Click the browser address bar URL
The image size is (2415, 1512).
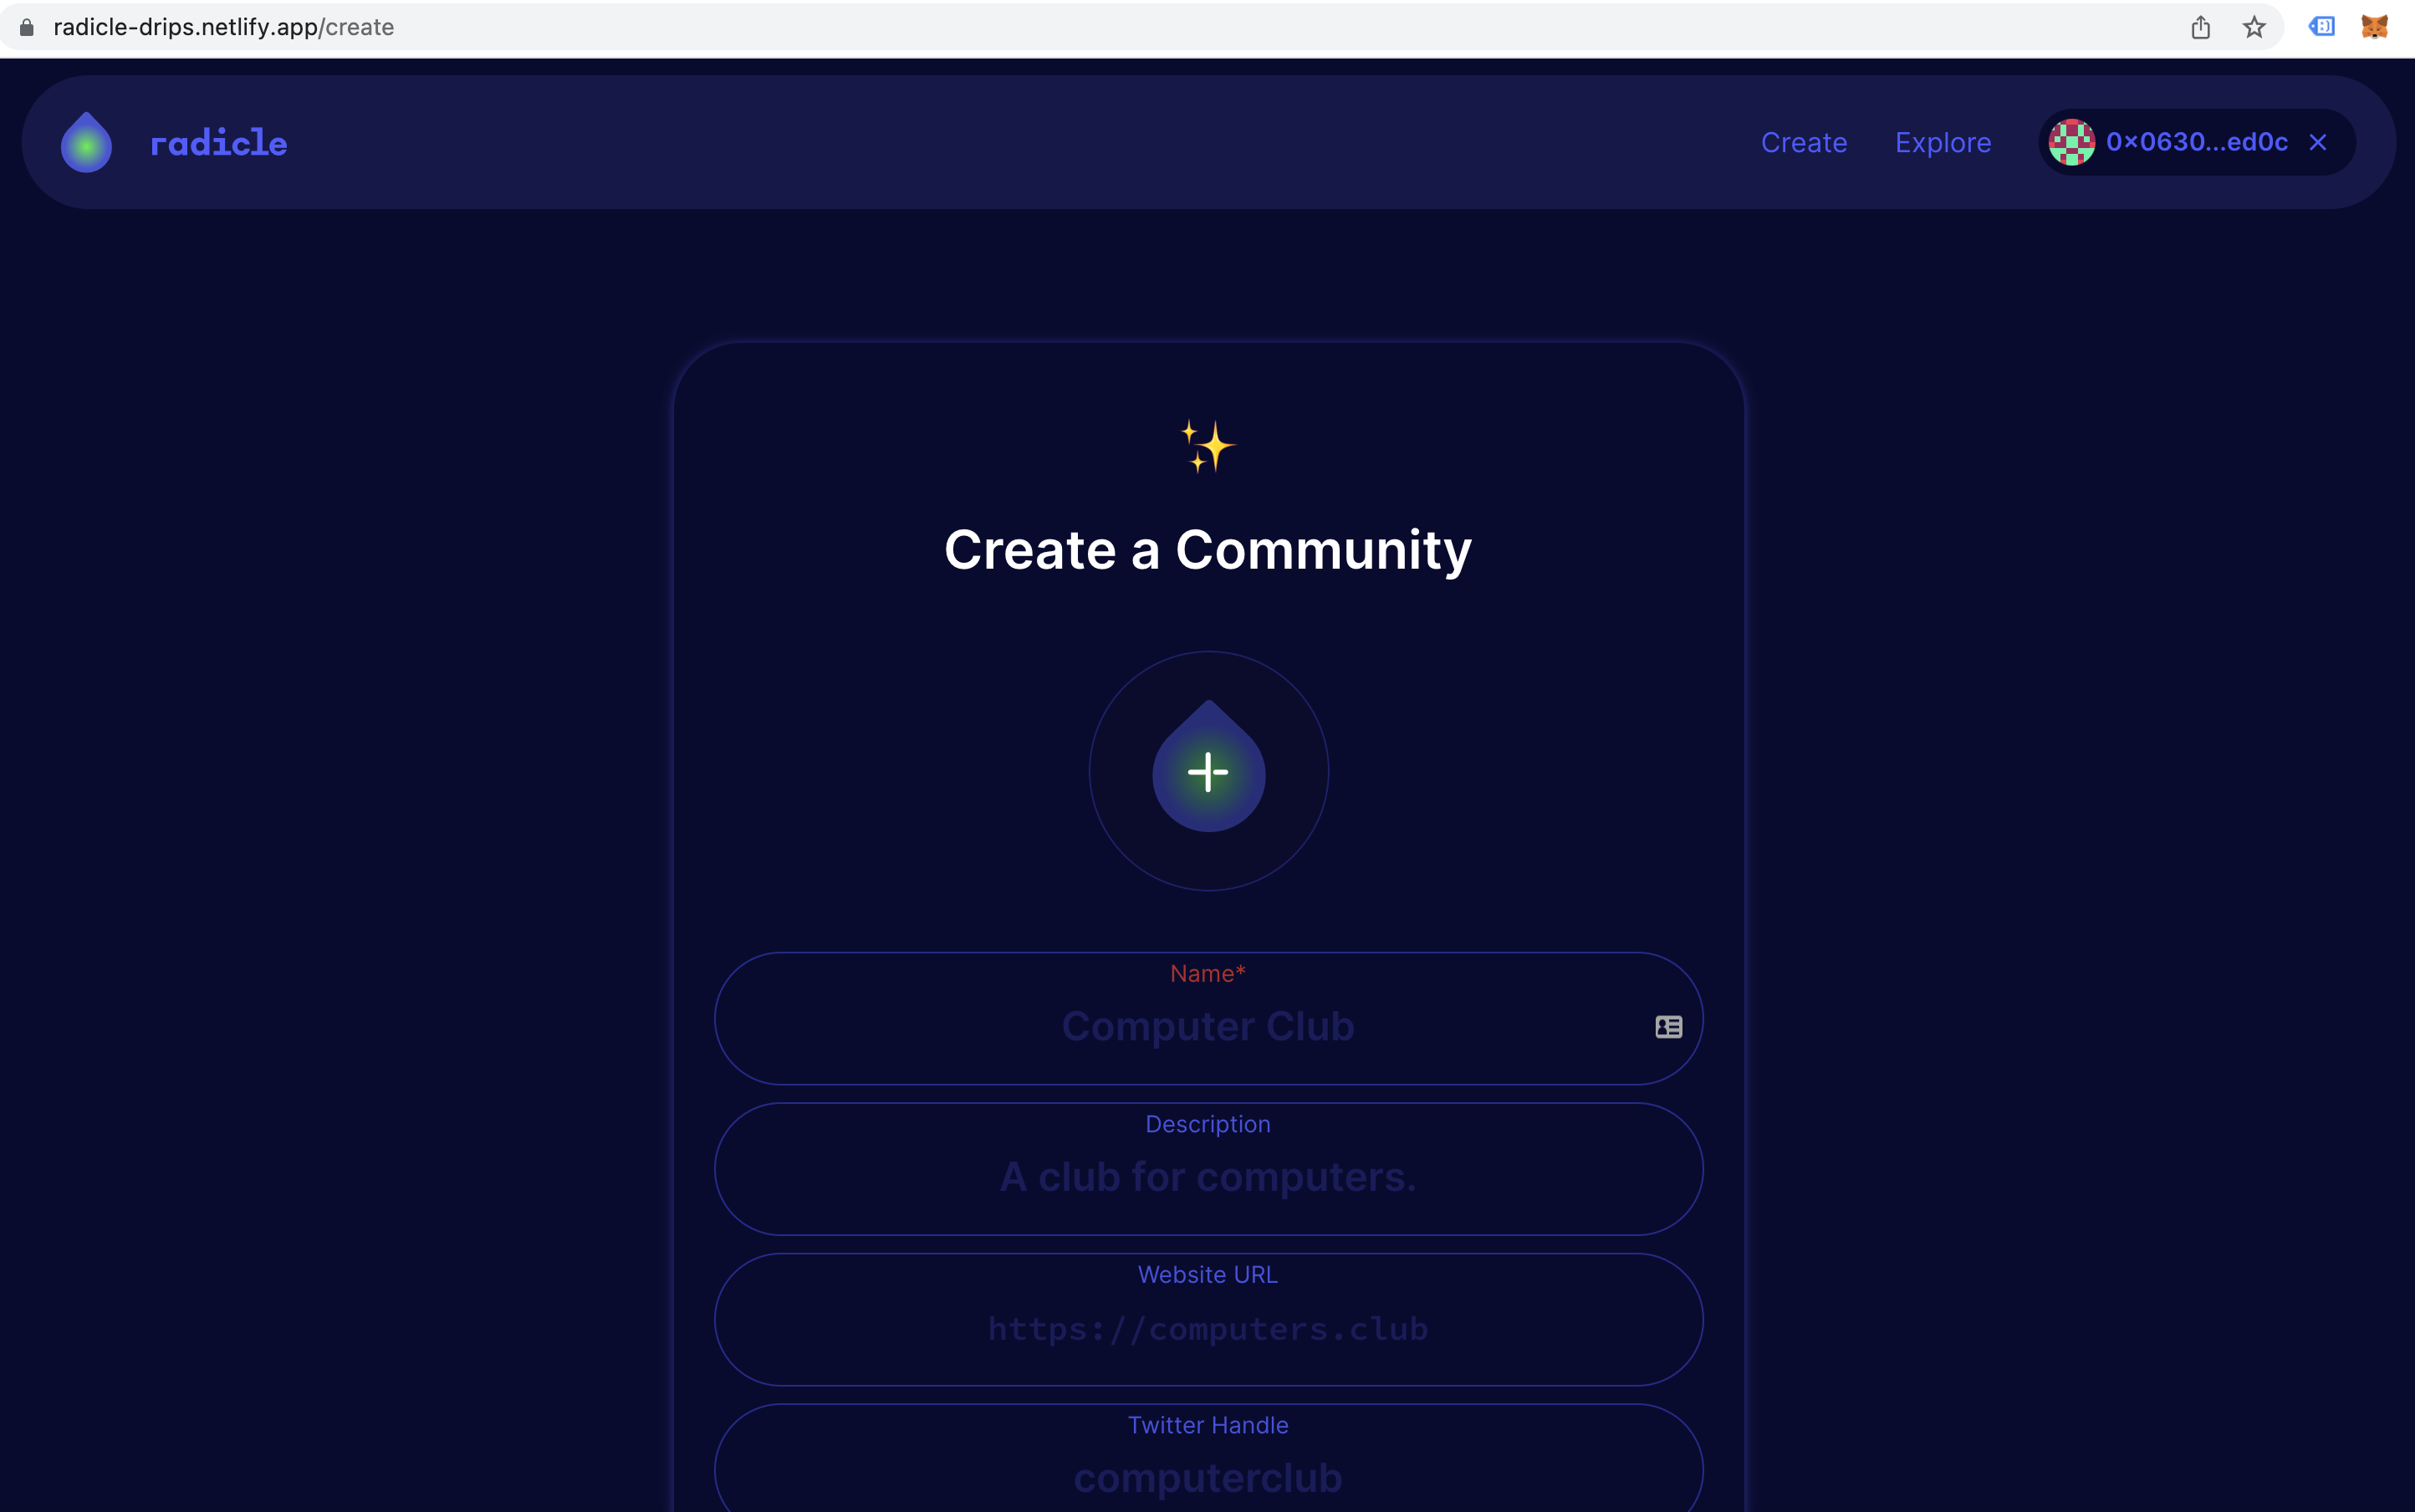pyautogui.click(x=224, y=27)
